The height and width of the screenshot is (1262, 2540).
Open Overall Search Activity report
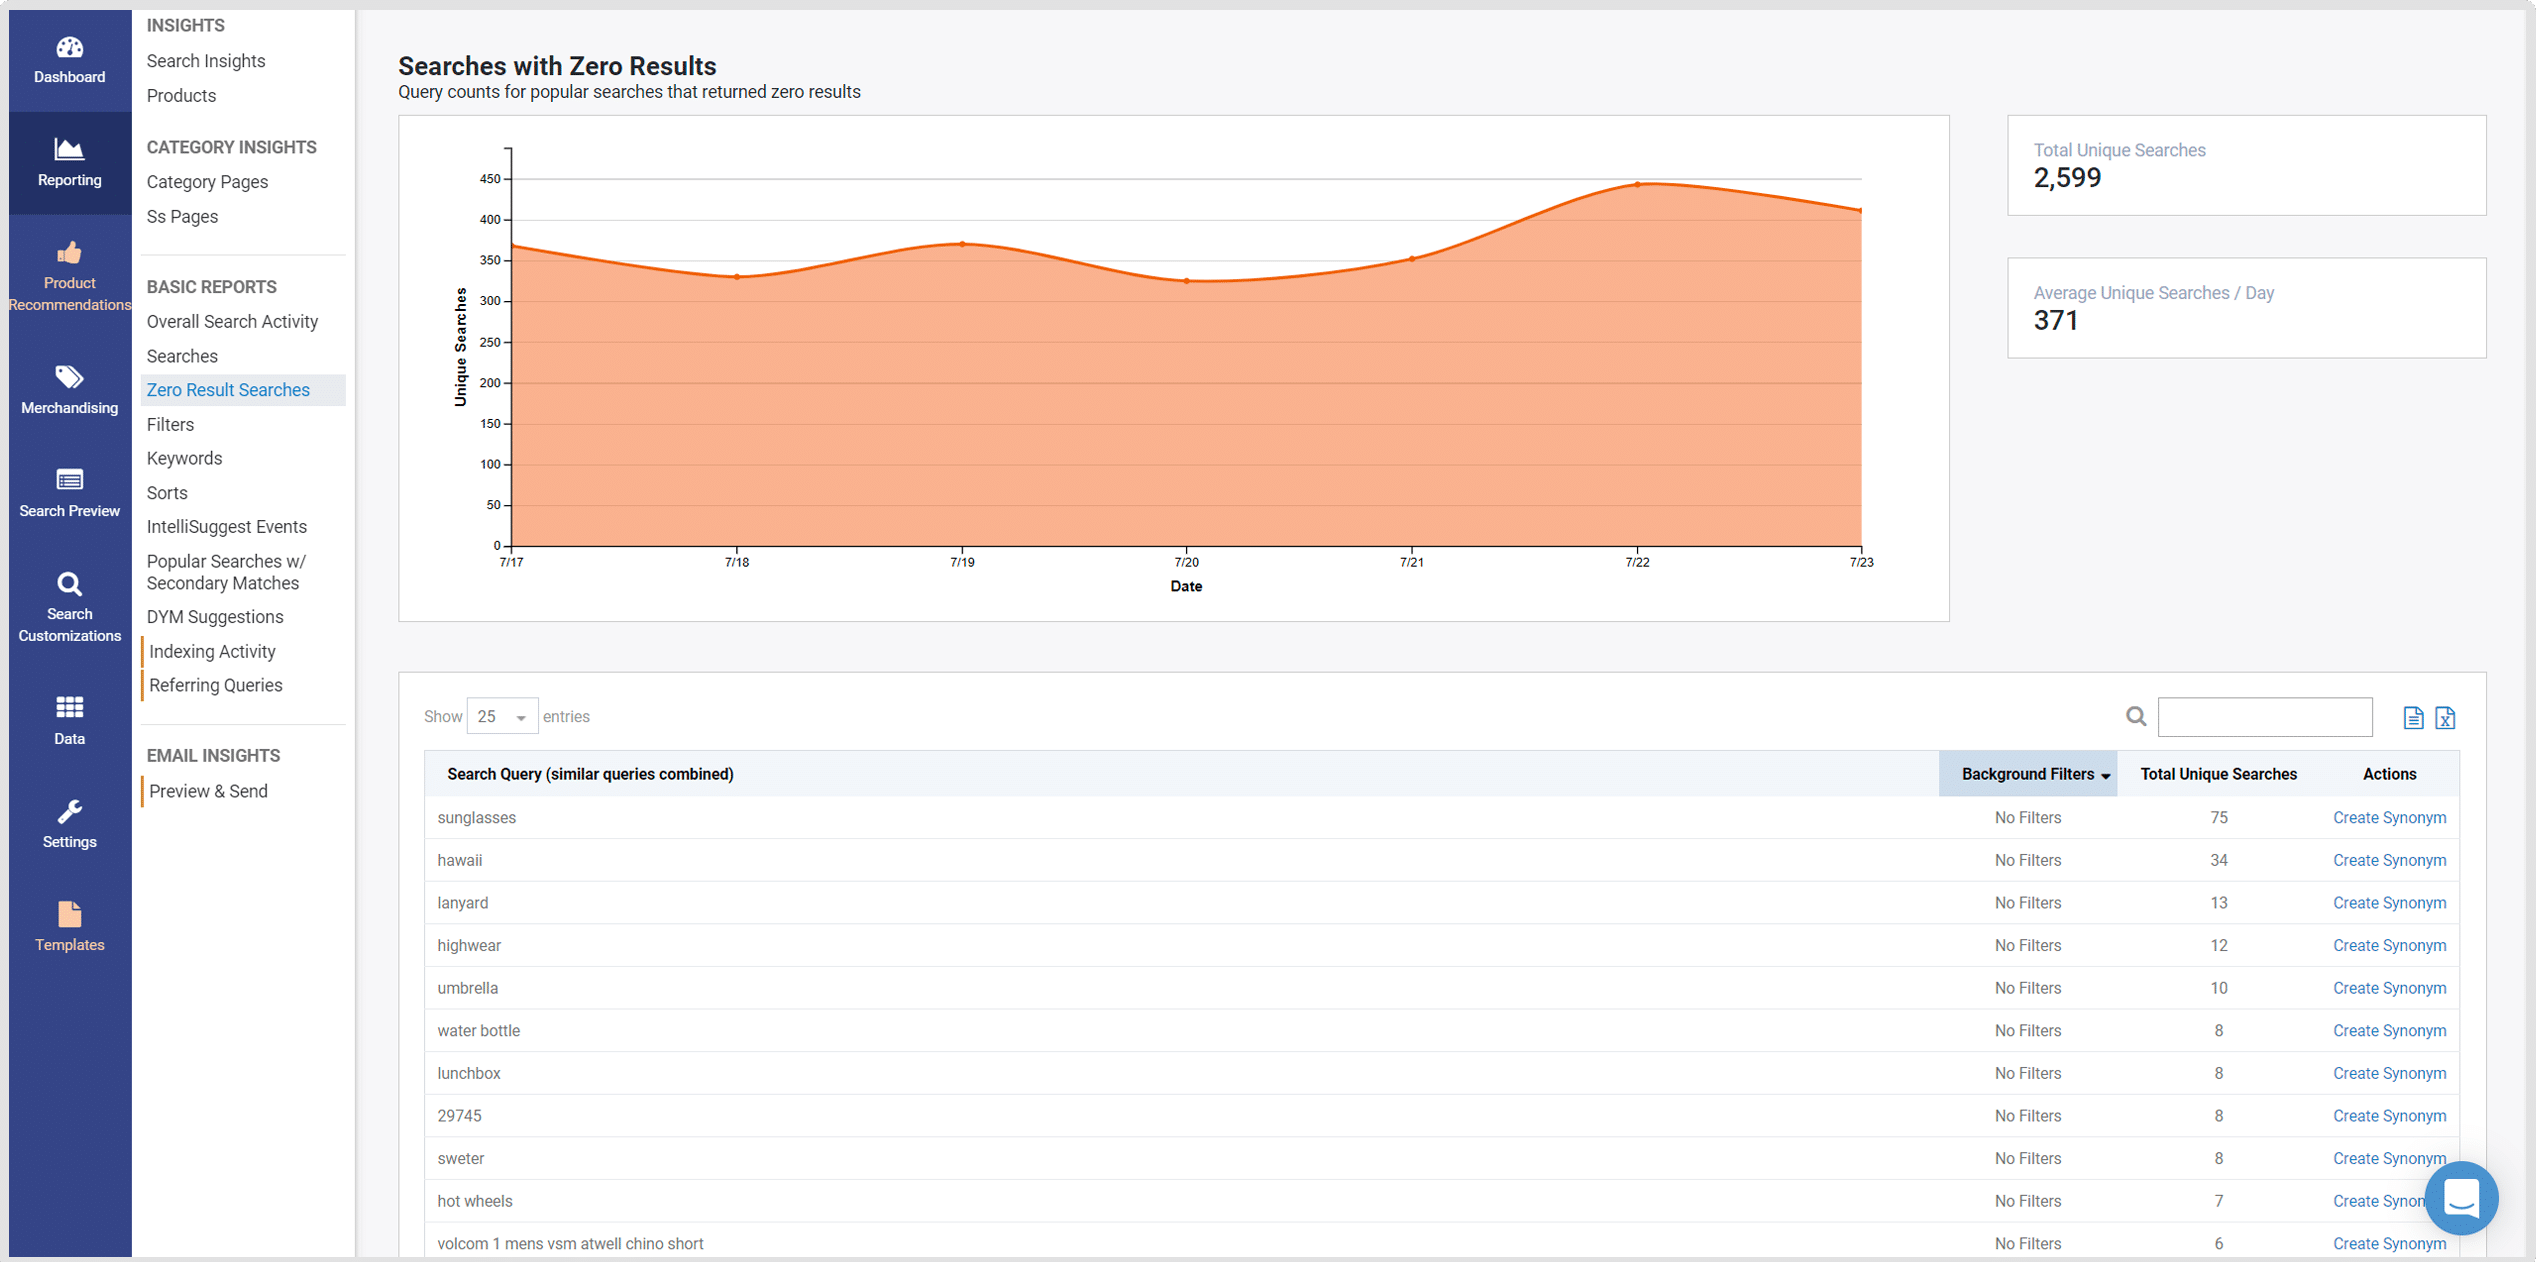232,321
